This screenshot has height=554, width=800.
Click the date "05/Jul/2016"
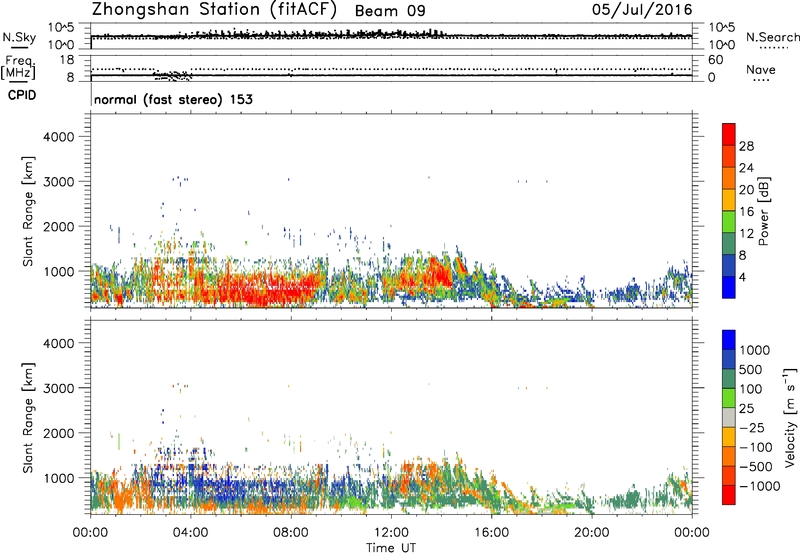pos(642,10)
